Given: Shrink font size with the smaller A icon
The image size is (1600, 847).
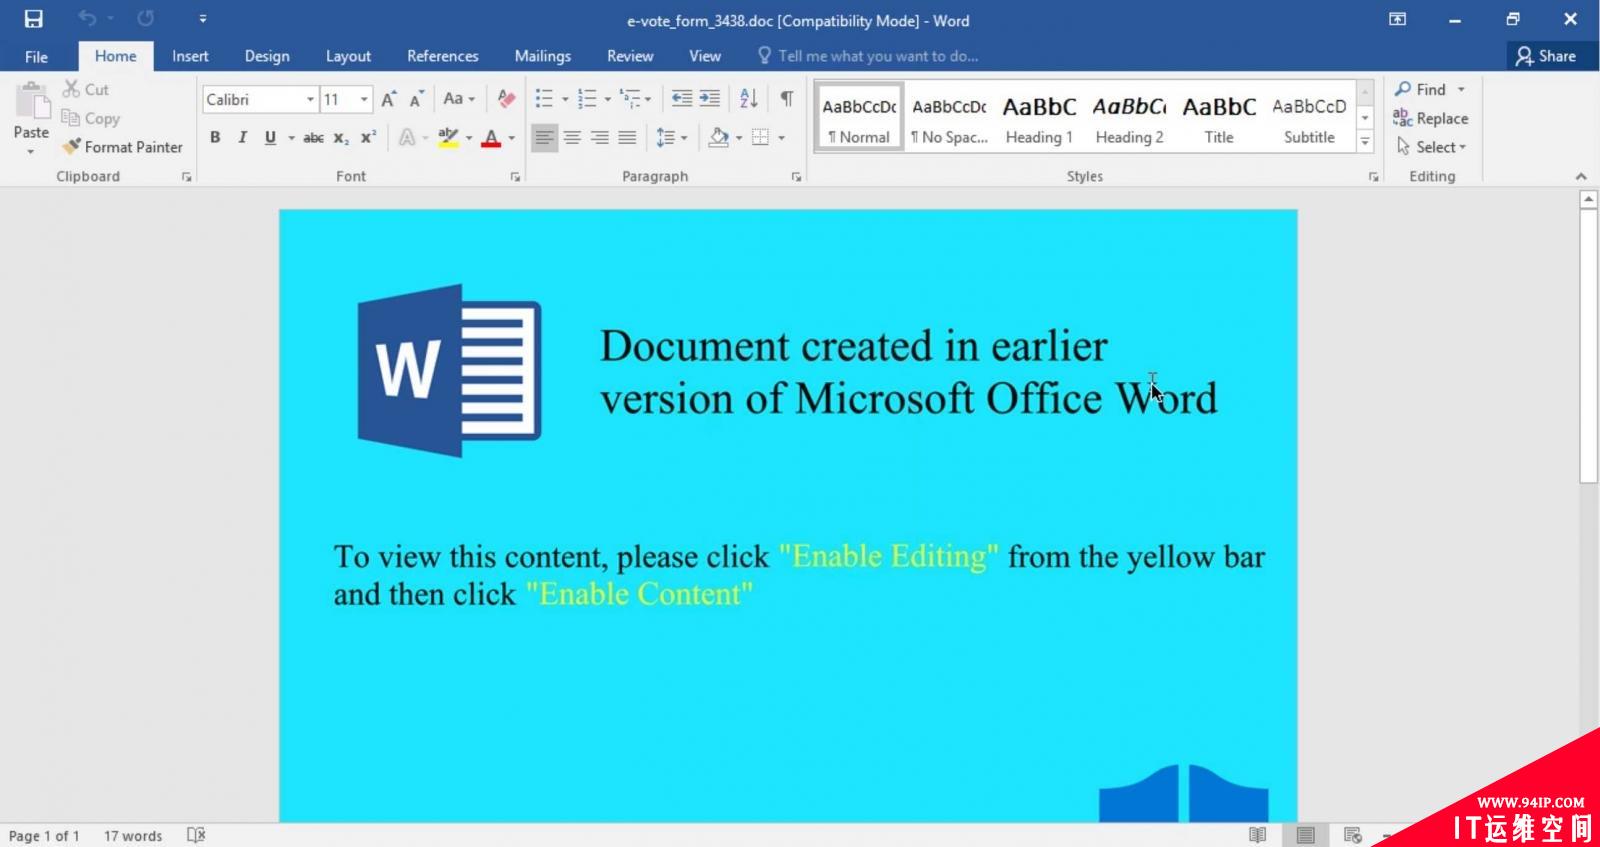Looking at the screenshot, I should (x=416, y=99).
